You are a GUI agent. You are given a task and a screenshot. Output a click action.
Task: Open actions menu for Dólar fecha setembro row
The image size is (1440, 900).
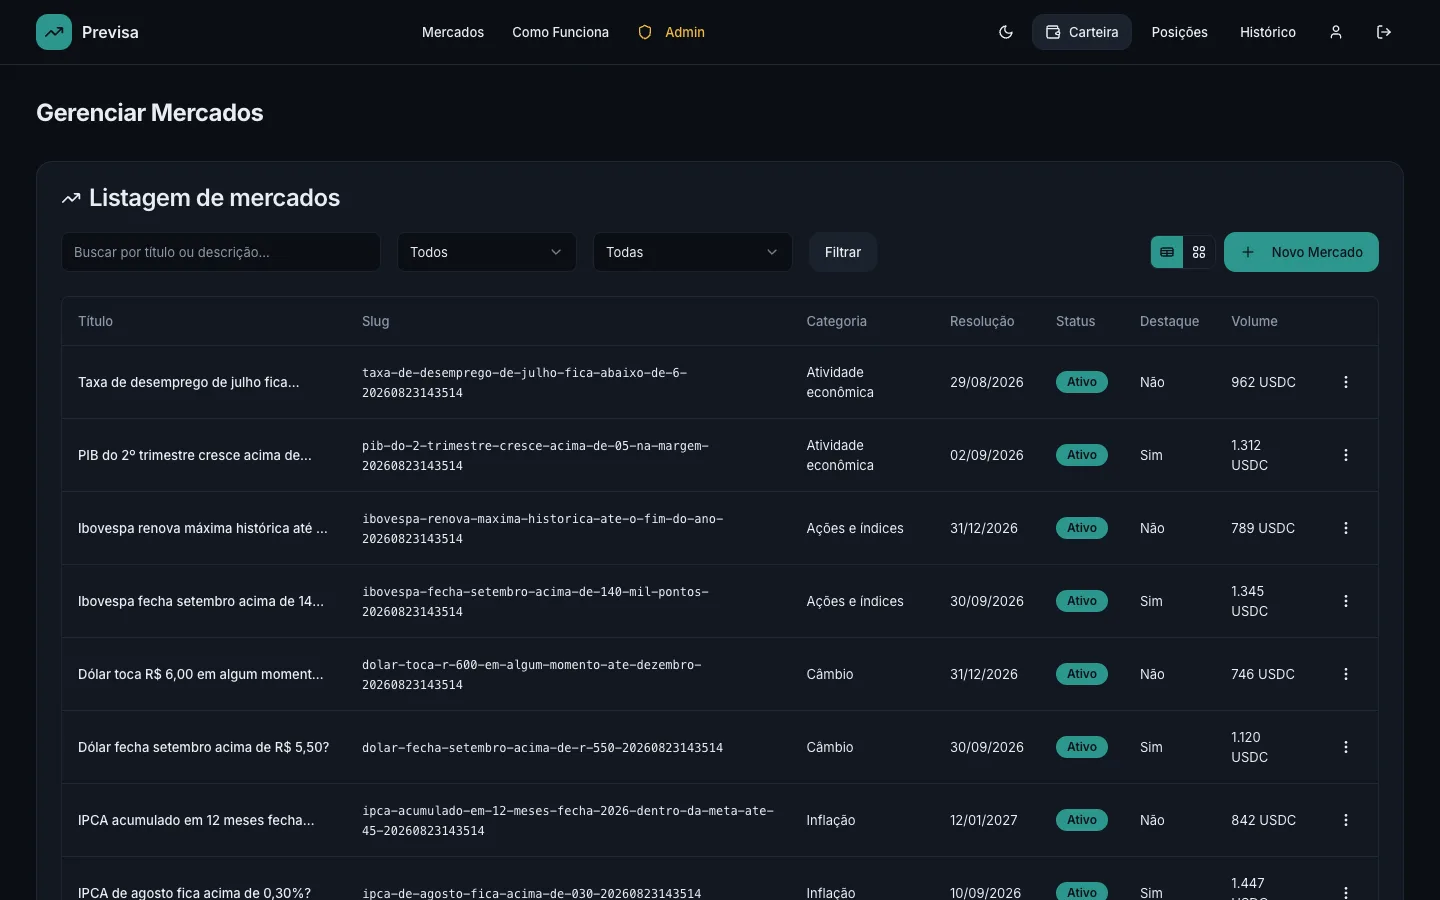pyautogui.click(x=1346, y=747)
